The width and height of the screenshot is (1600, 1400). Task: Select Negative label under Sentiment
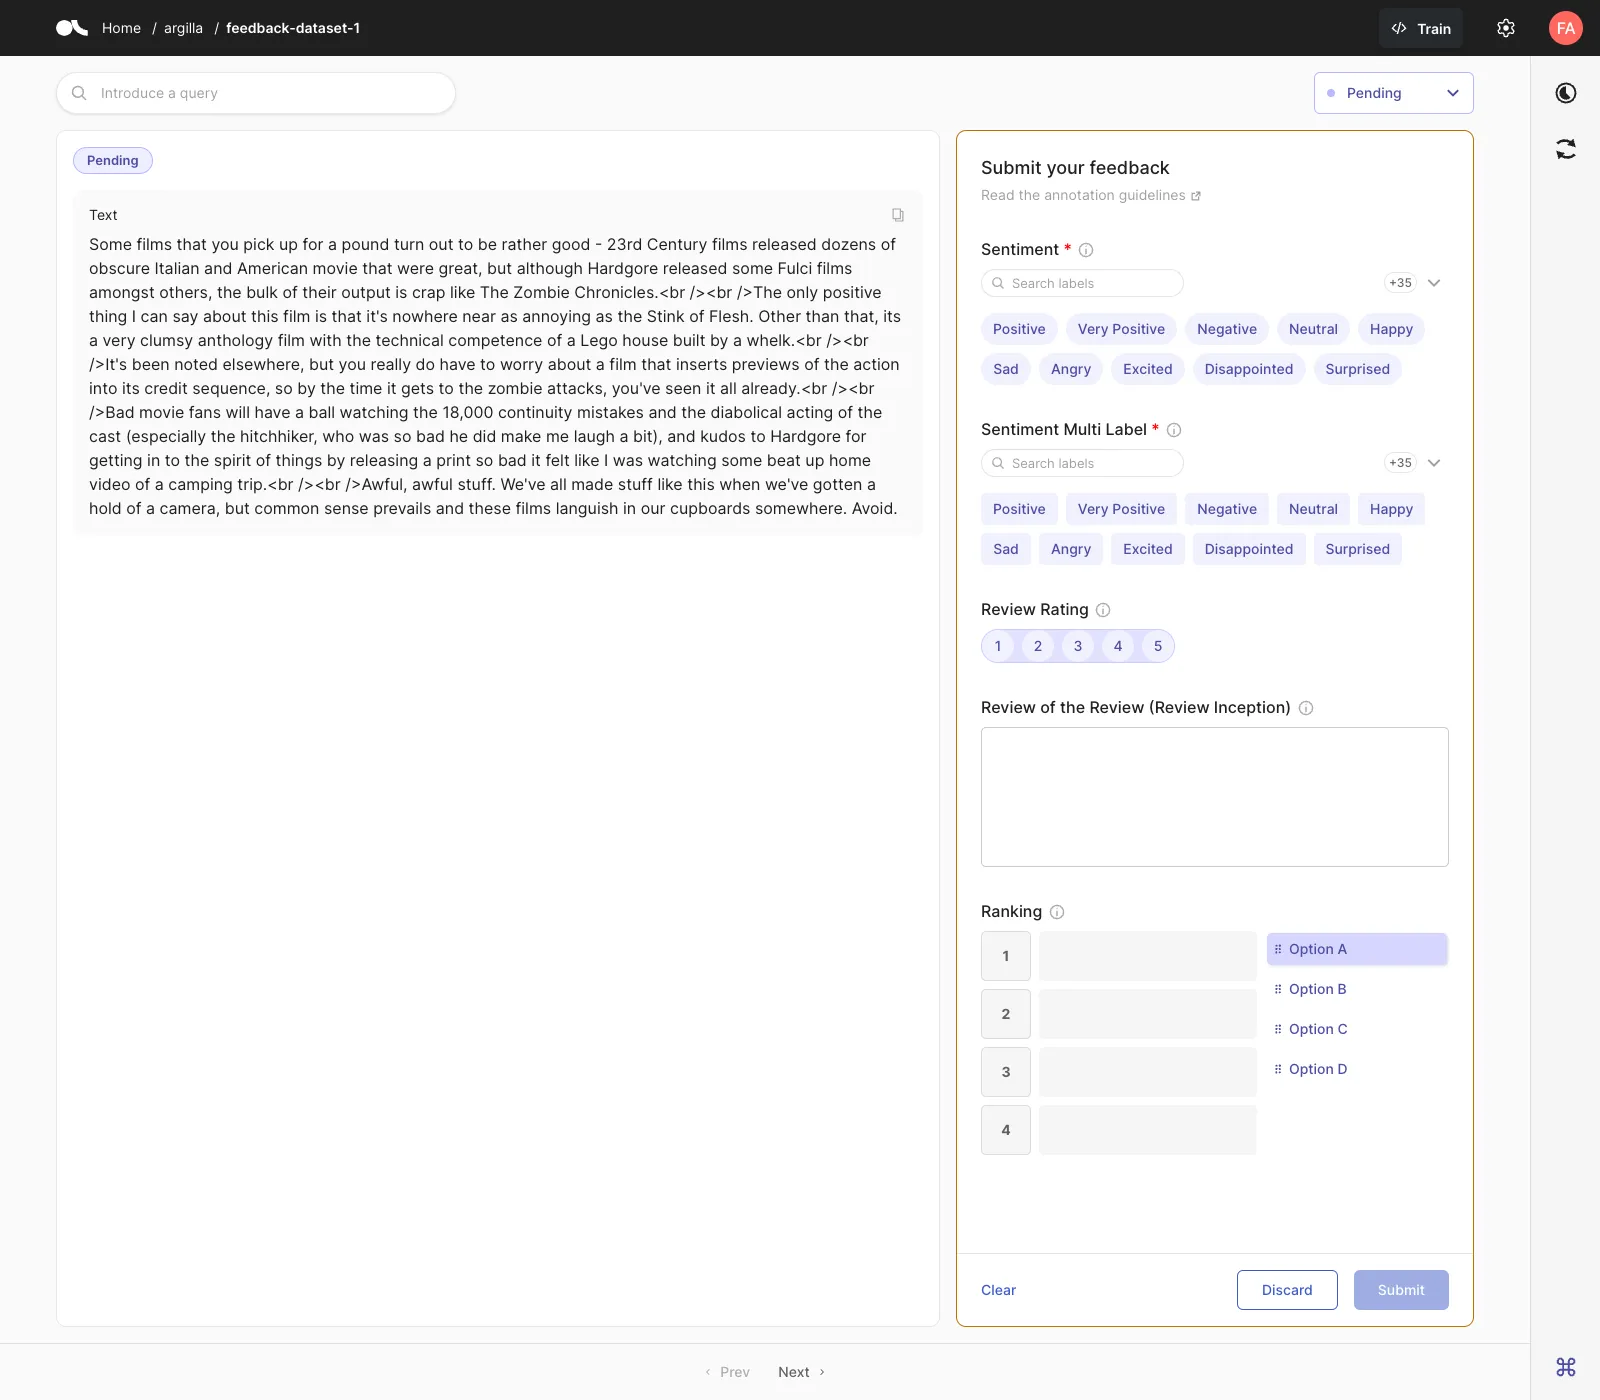coord(1227,329)
